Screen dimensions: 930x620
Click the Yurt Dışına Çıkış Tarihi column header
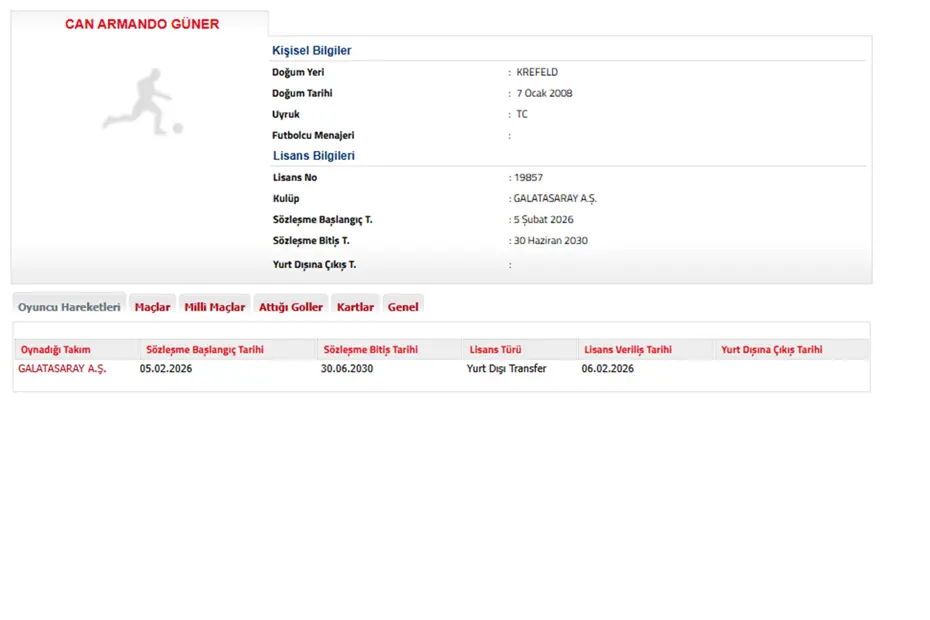tap(772, 350)
